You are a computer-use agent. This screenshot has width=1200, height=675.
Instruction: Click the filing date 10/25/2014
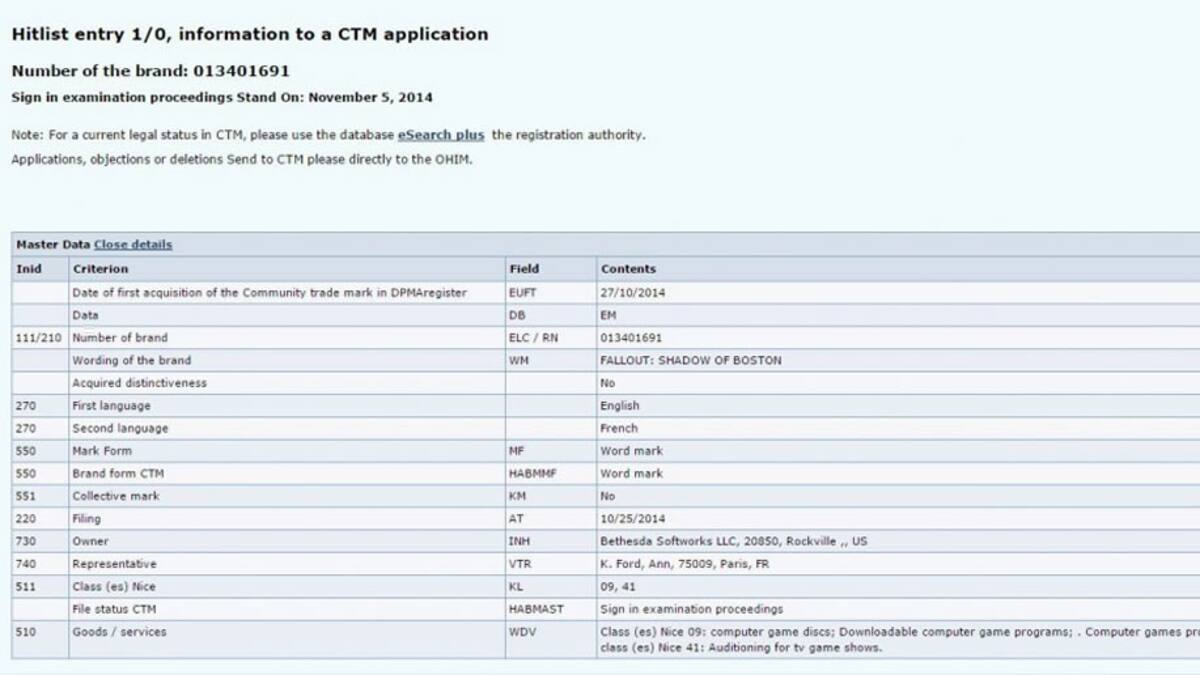coord(633,519)
